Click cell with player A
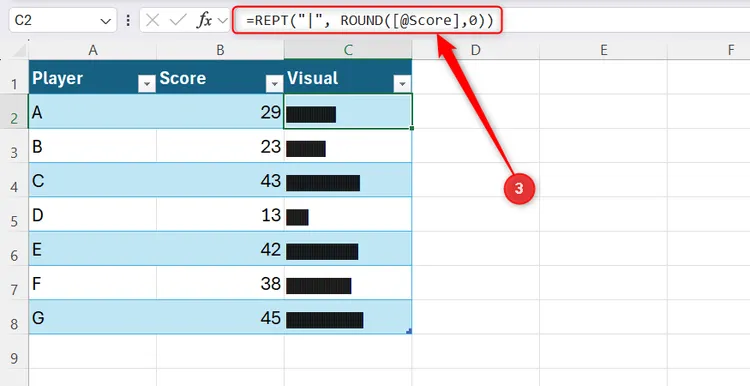 (93, 111)
